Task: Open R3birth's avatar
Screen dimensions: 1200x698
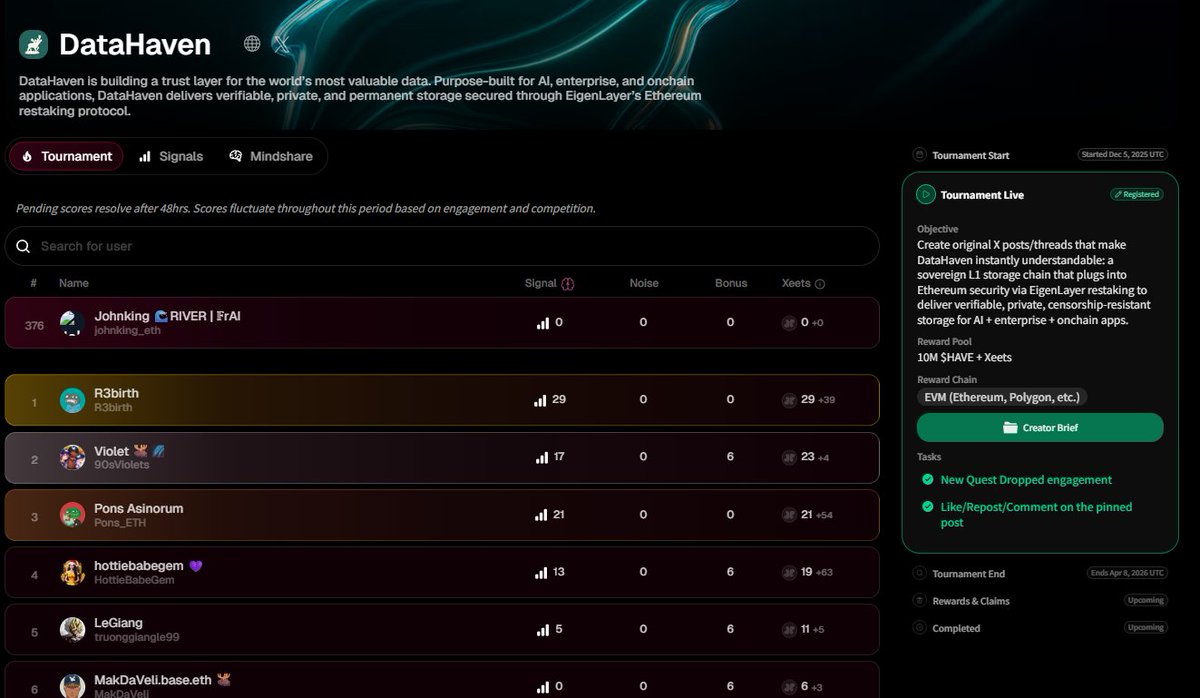Action: 72,400
